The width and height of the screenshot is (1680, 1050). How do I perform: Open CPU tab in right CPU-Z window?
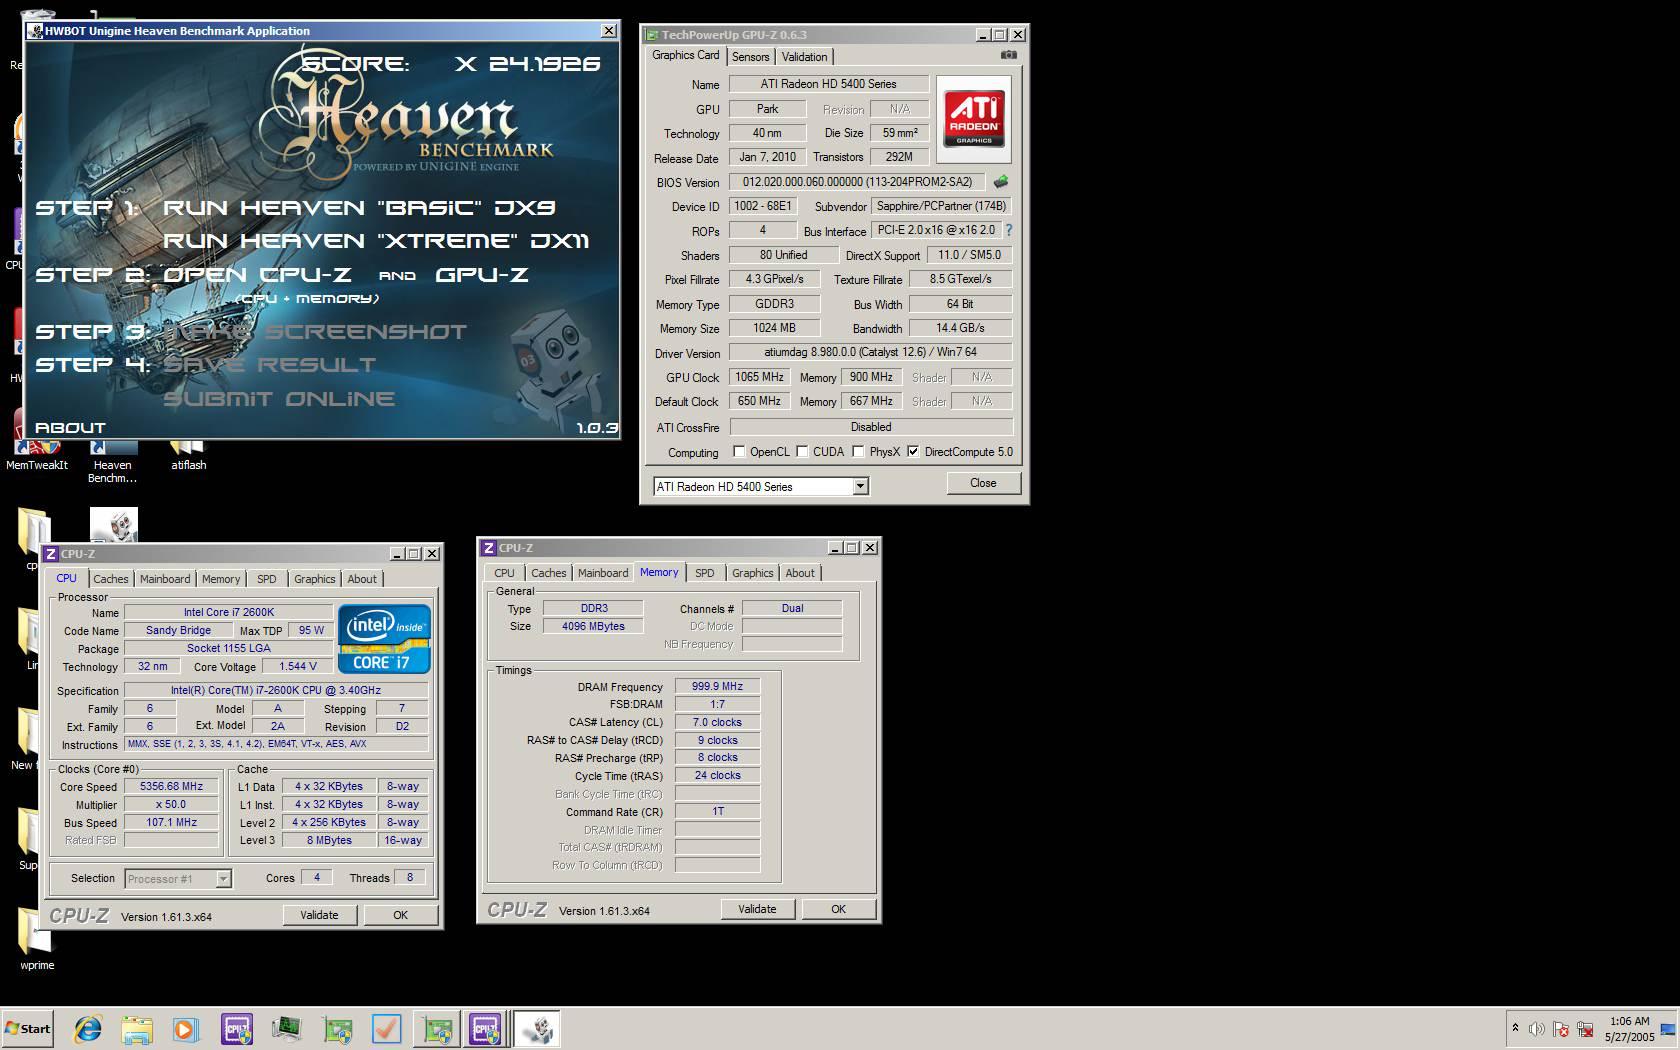tap(504, 573)
